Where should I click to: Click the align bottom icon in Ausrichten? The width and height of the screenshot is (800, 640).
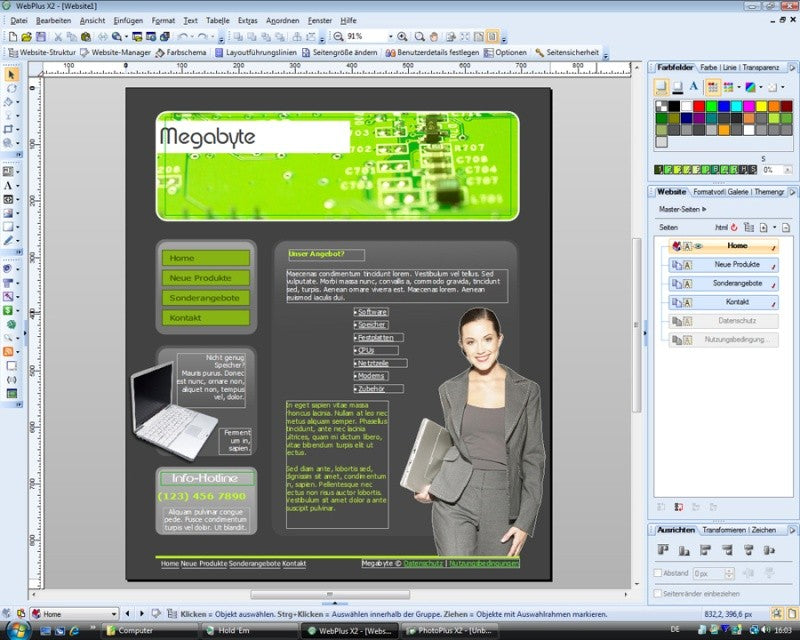(684, 550)
